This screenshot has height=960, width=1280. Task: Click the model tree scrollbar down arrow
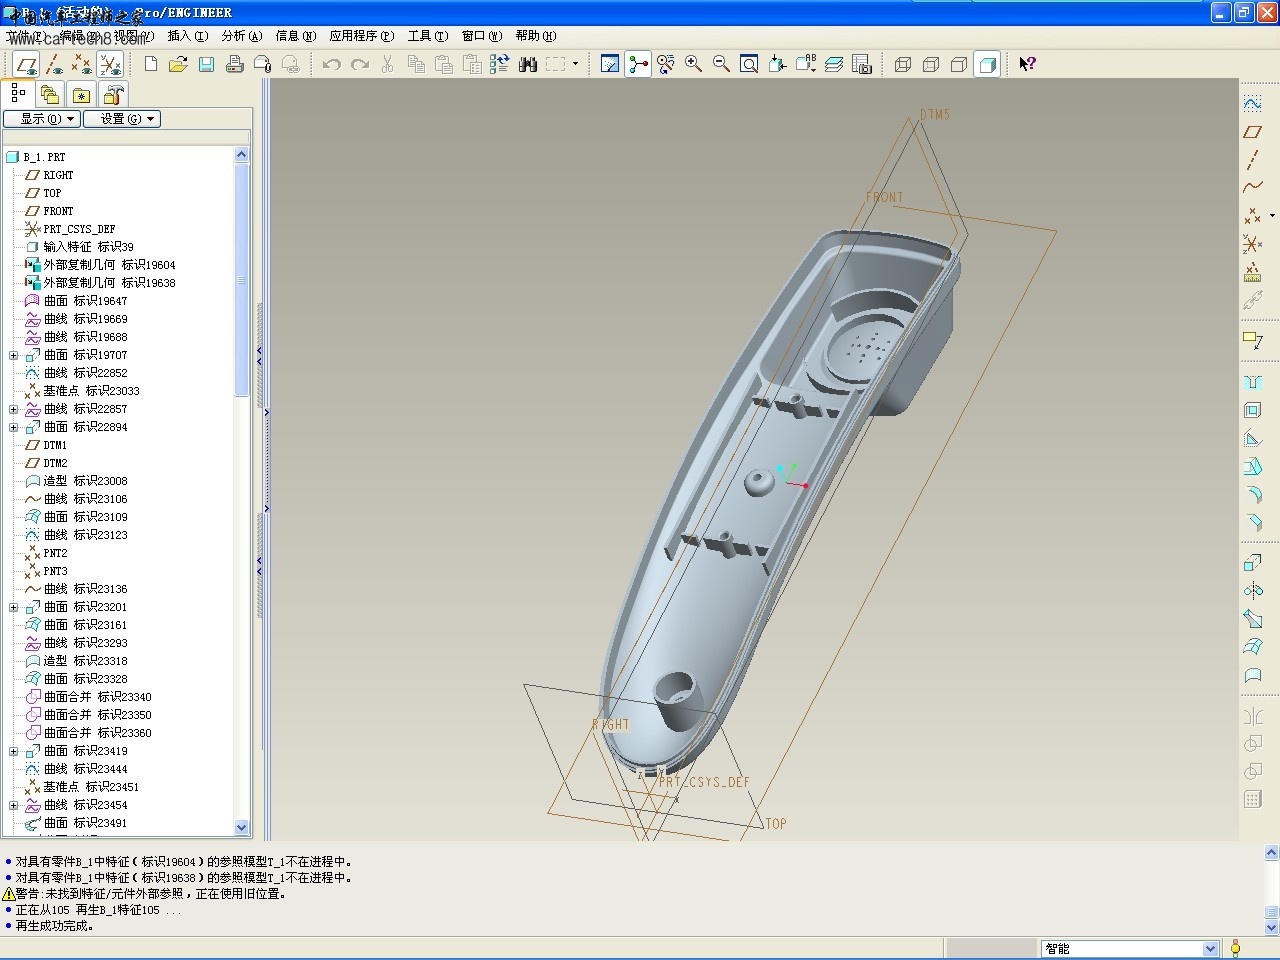click(x=241, y=827)
